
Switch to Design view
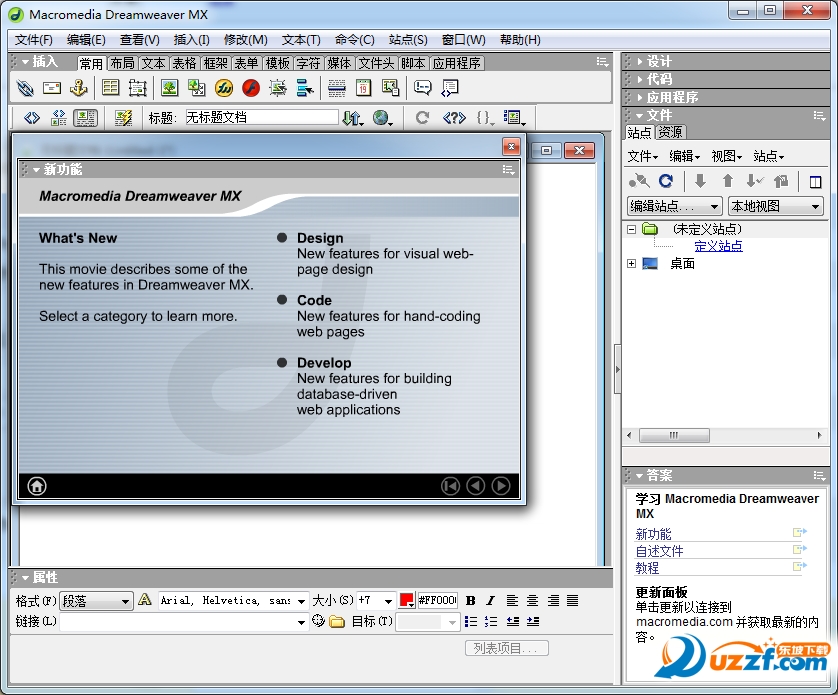click(x=86, y=118)
